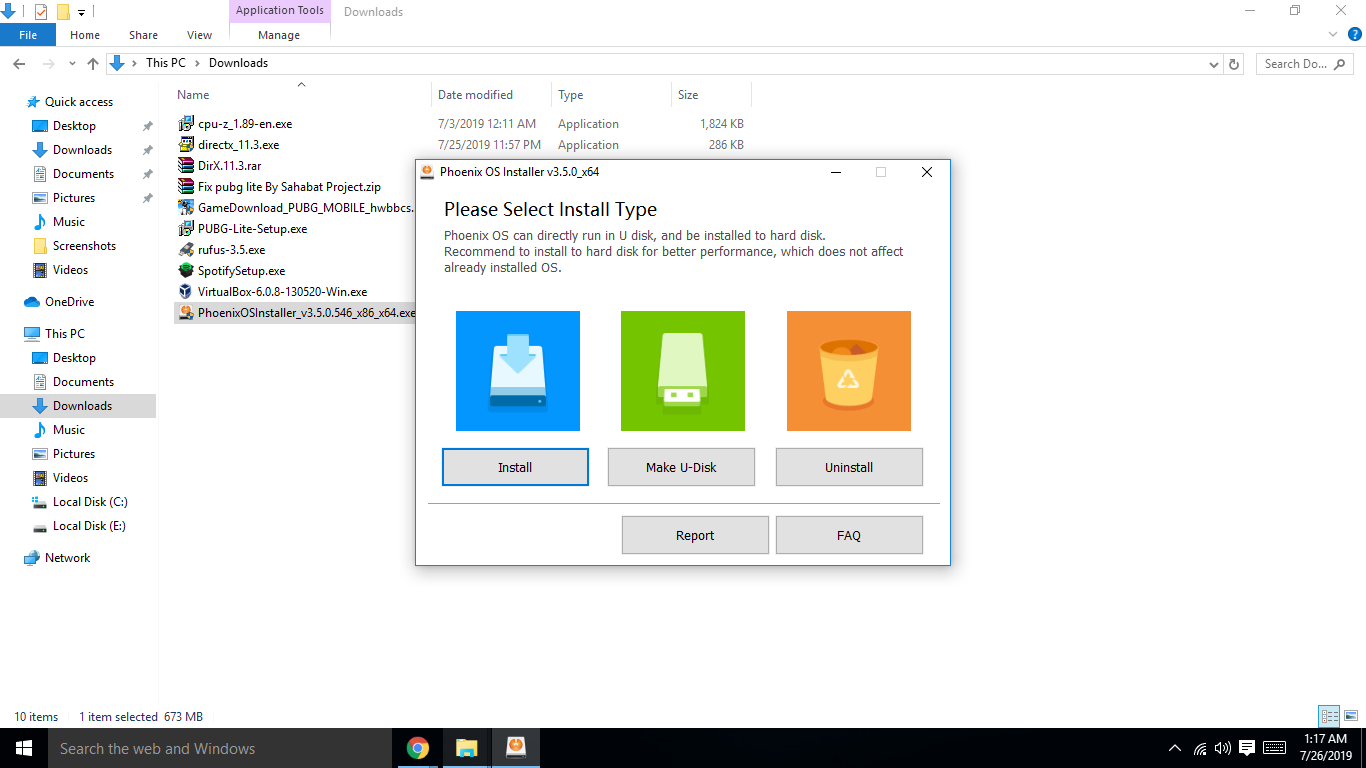1366x768 pixels.
Task: Show hidden system tray icons
Action: tap(1174, 748)
